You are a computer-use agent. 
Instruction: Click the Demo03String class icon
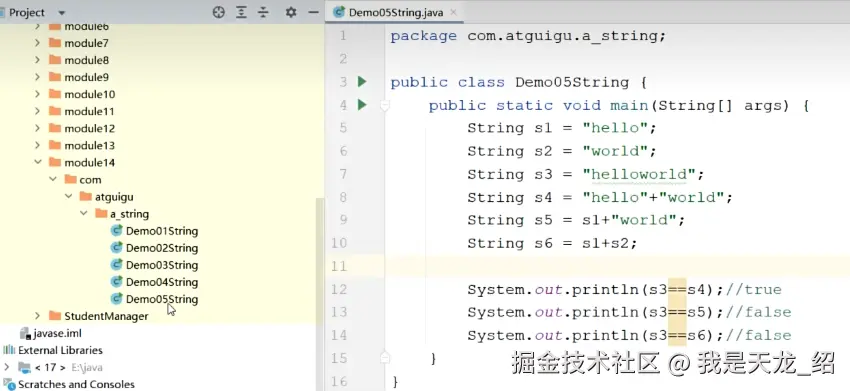(116, 265)
